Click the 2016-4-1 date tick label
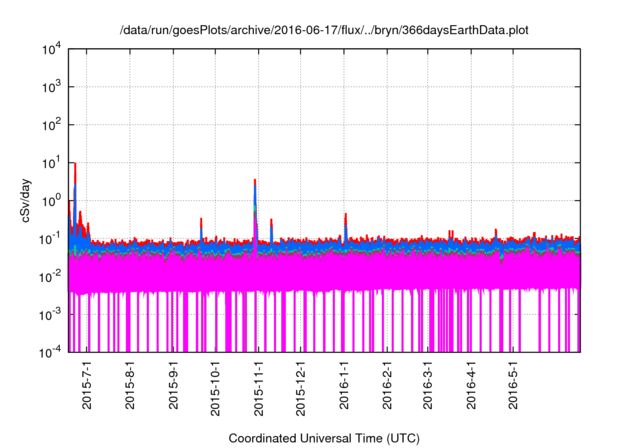The height and width of the screenshot is (448, 640). (471, 385)
